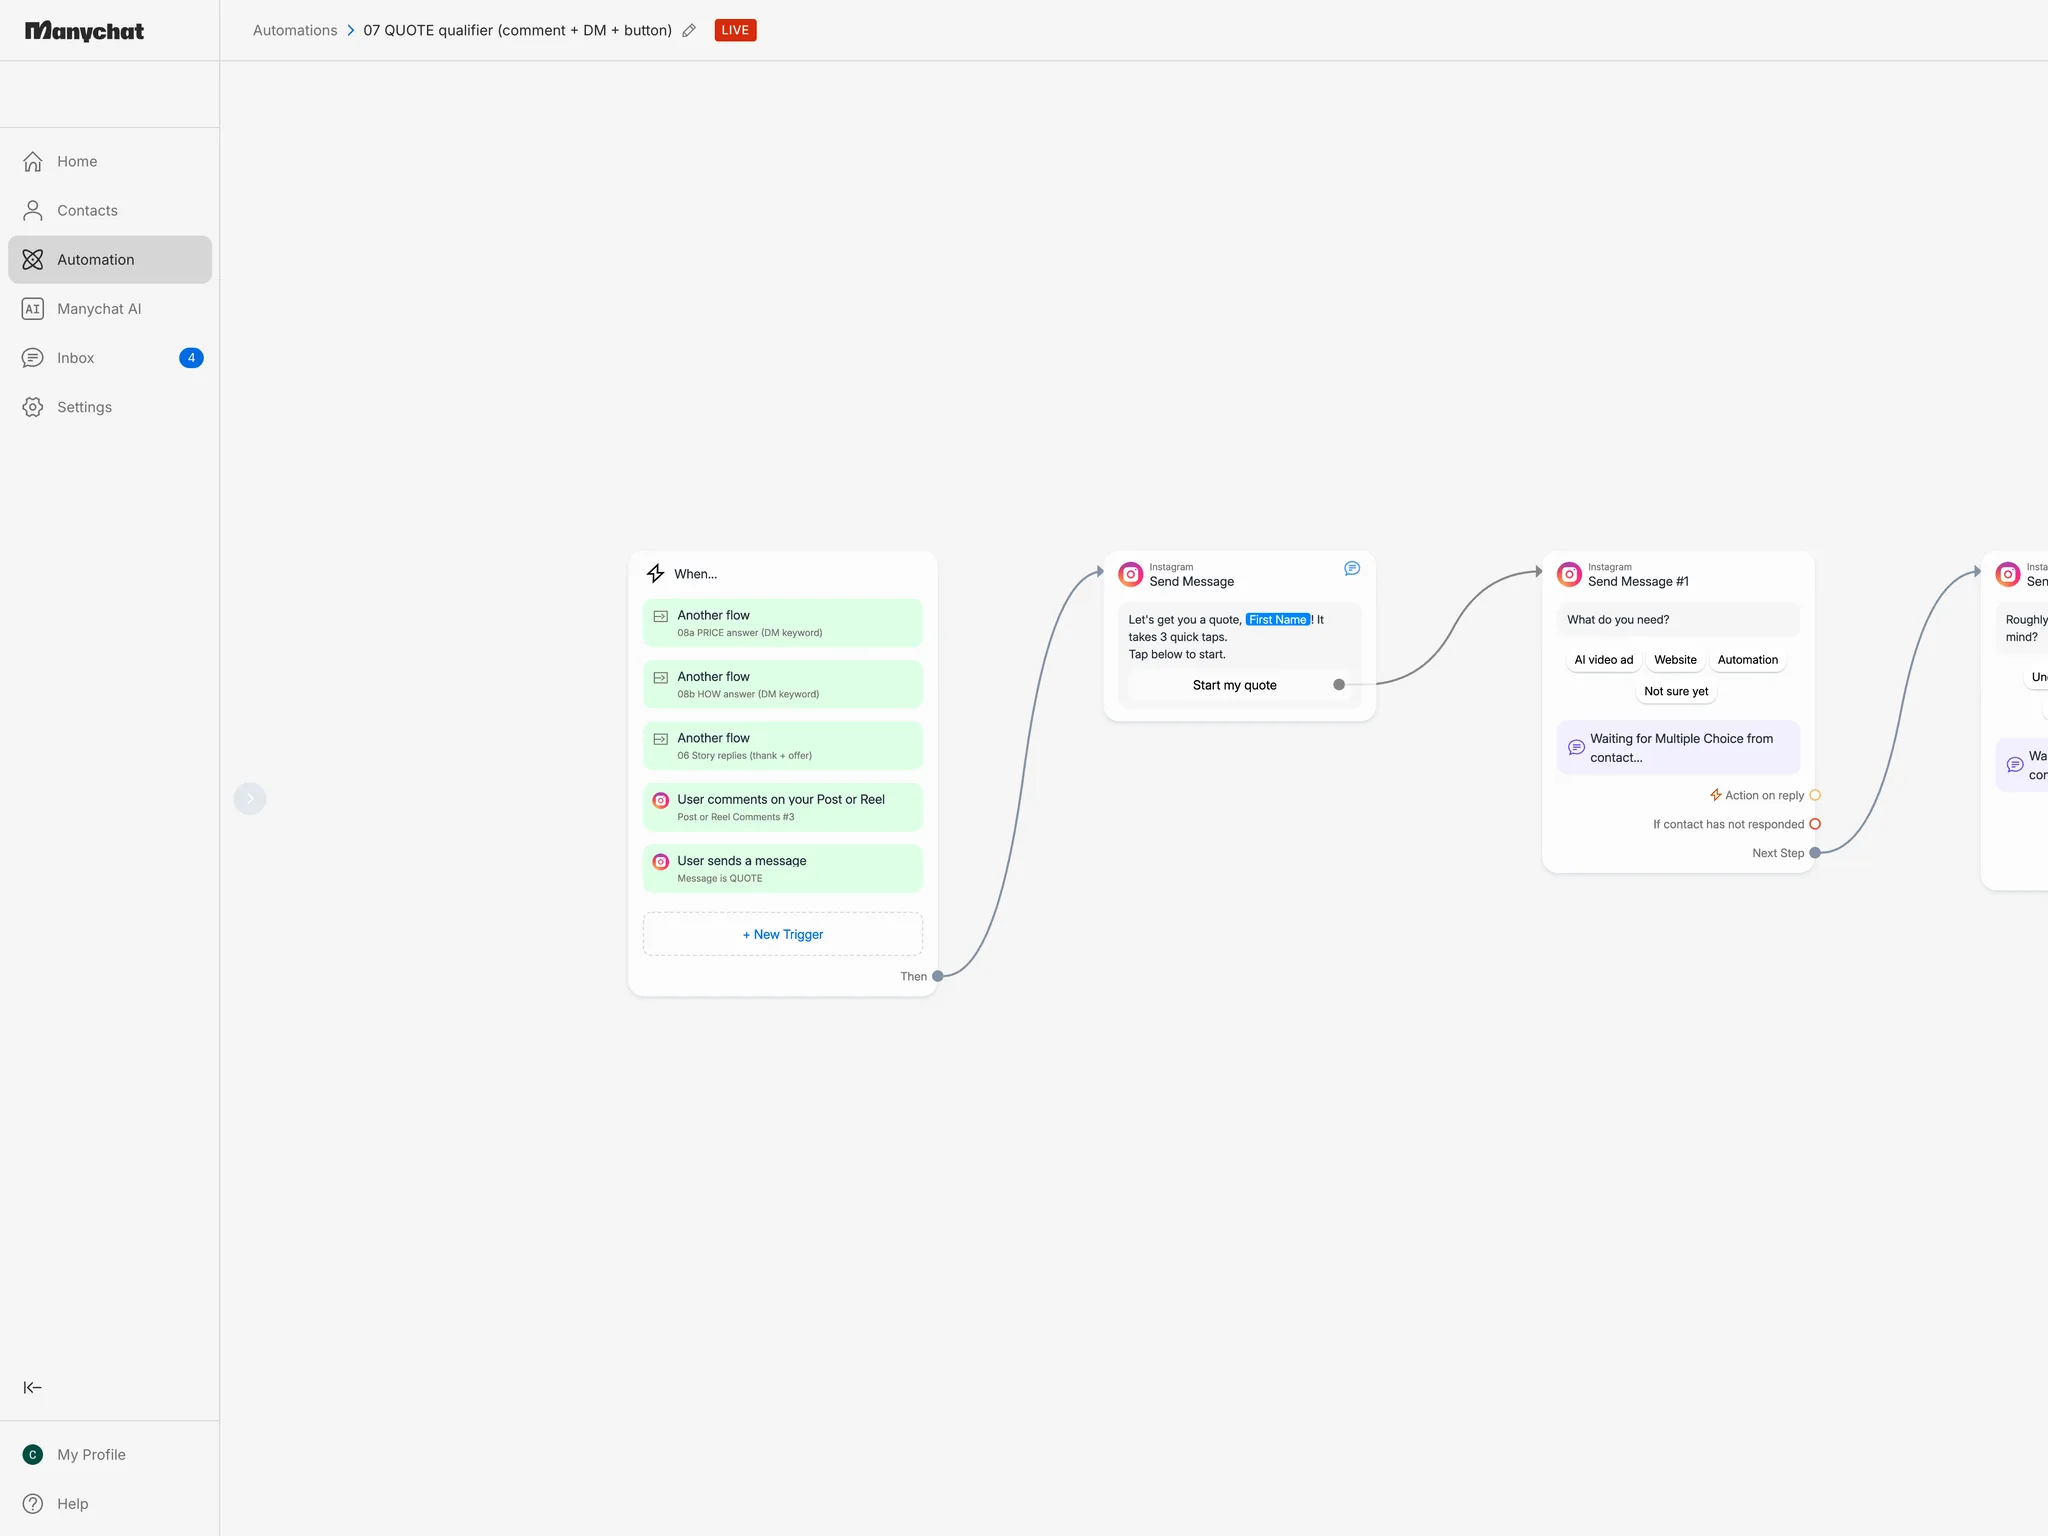Select the Automation quick reply chip

point(1747,660)
